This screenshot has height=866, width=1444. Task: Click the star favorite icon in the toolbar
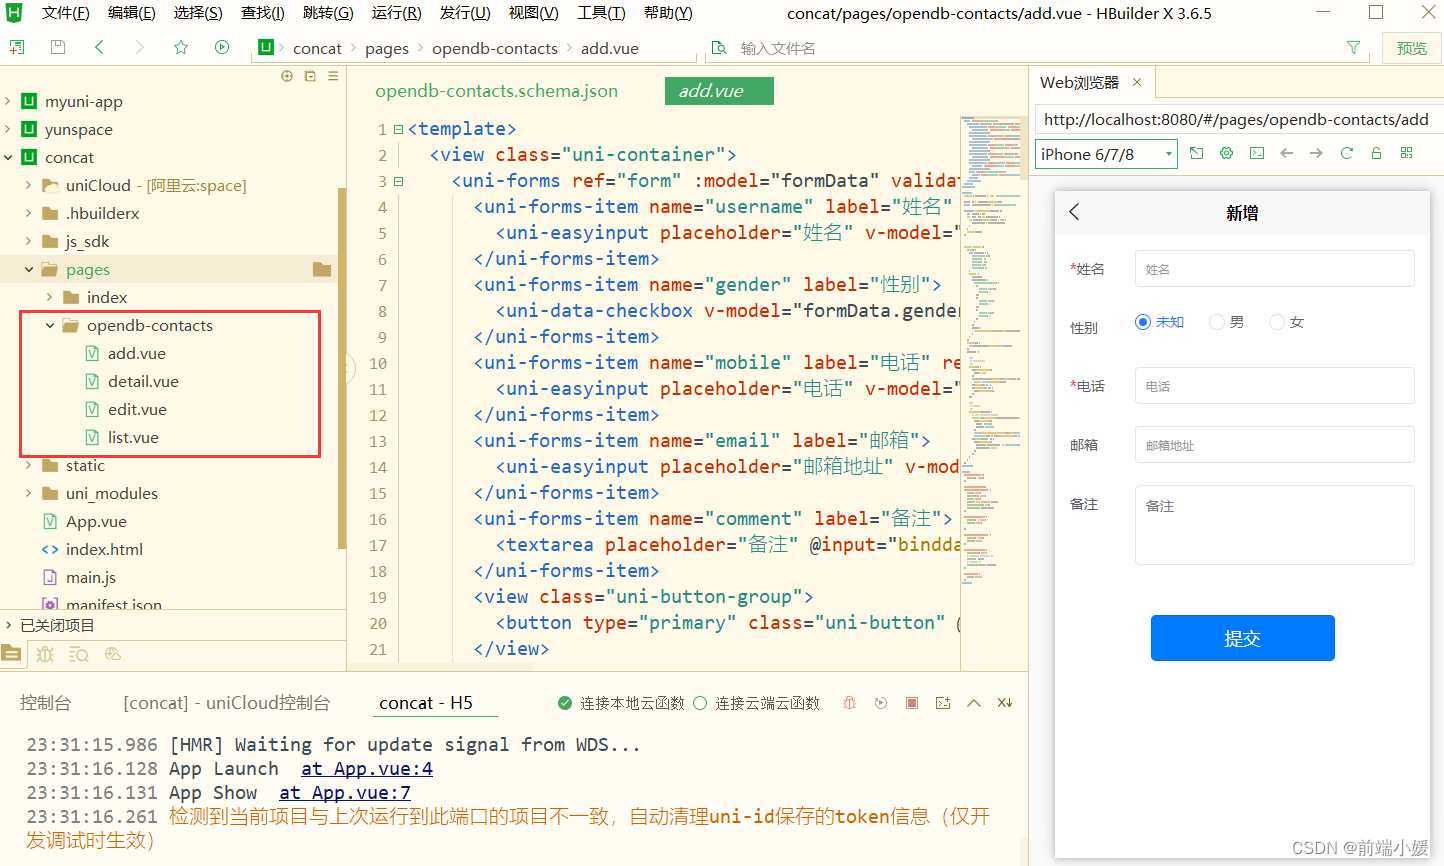pos(179,47)
